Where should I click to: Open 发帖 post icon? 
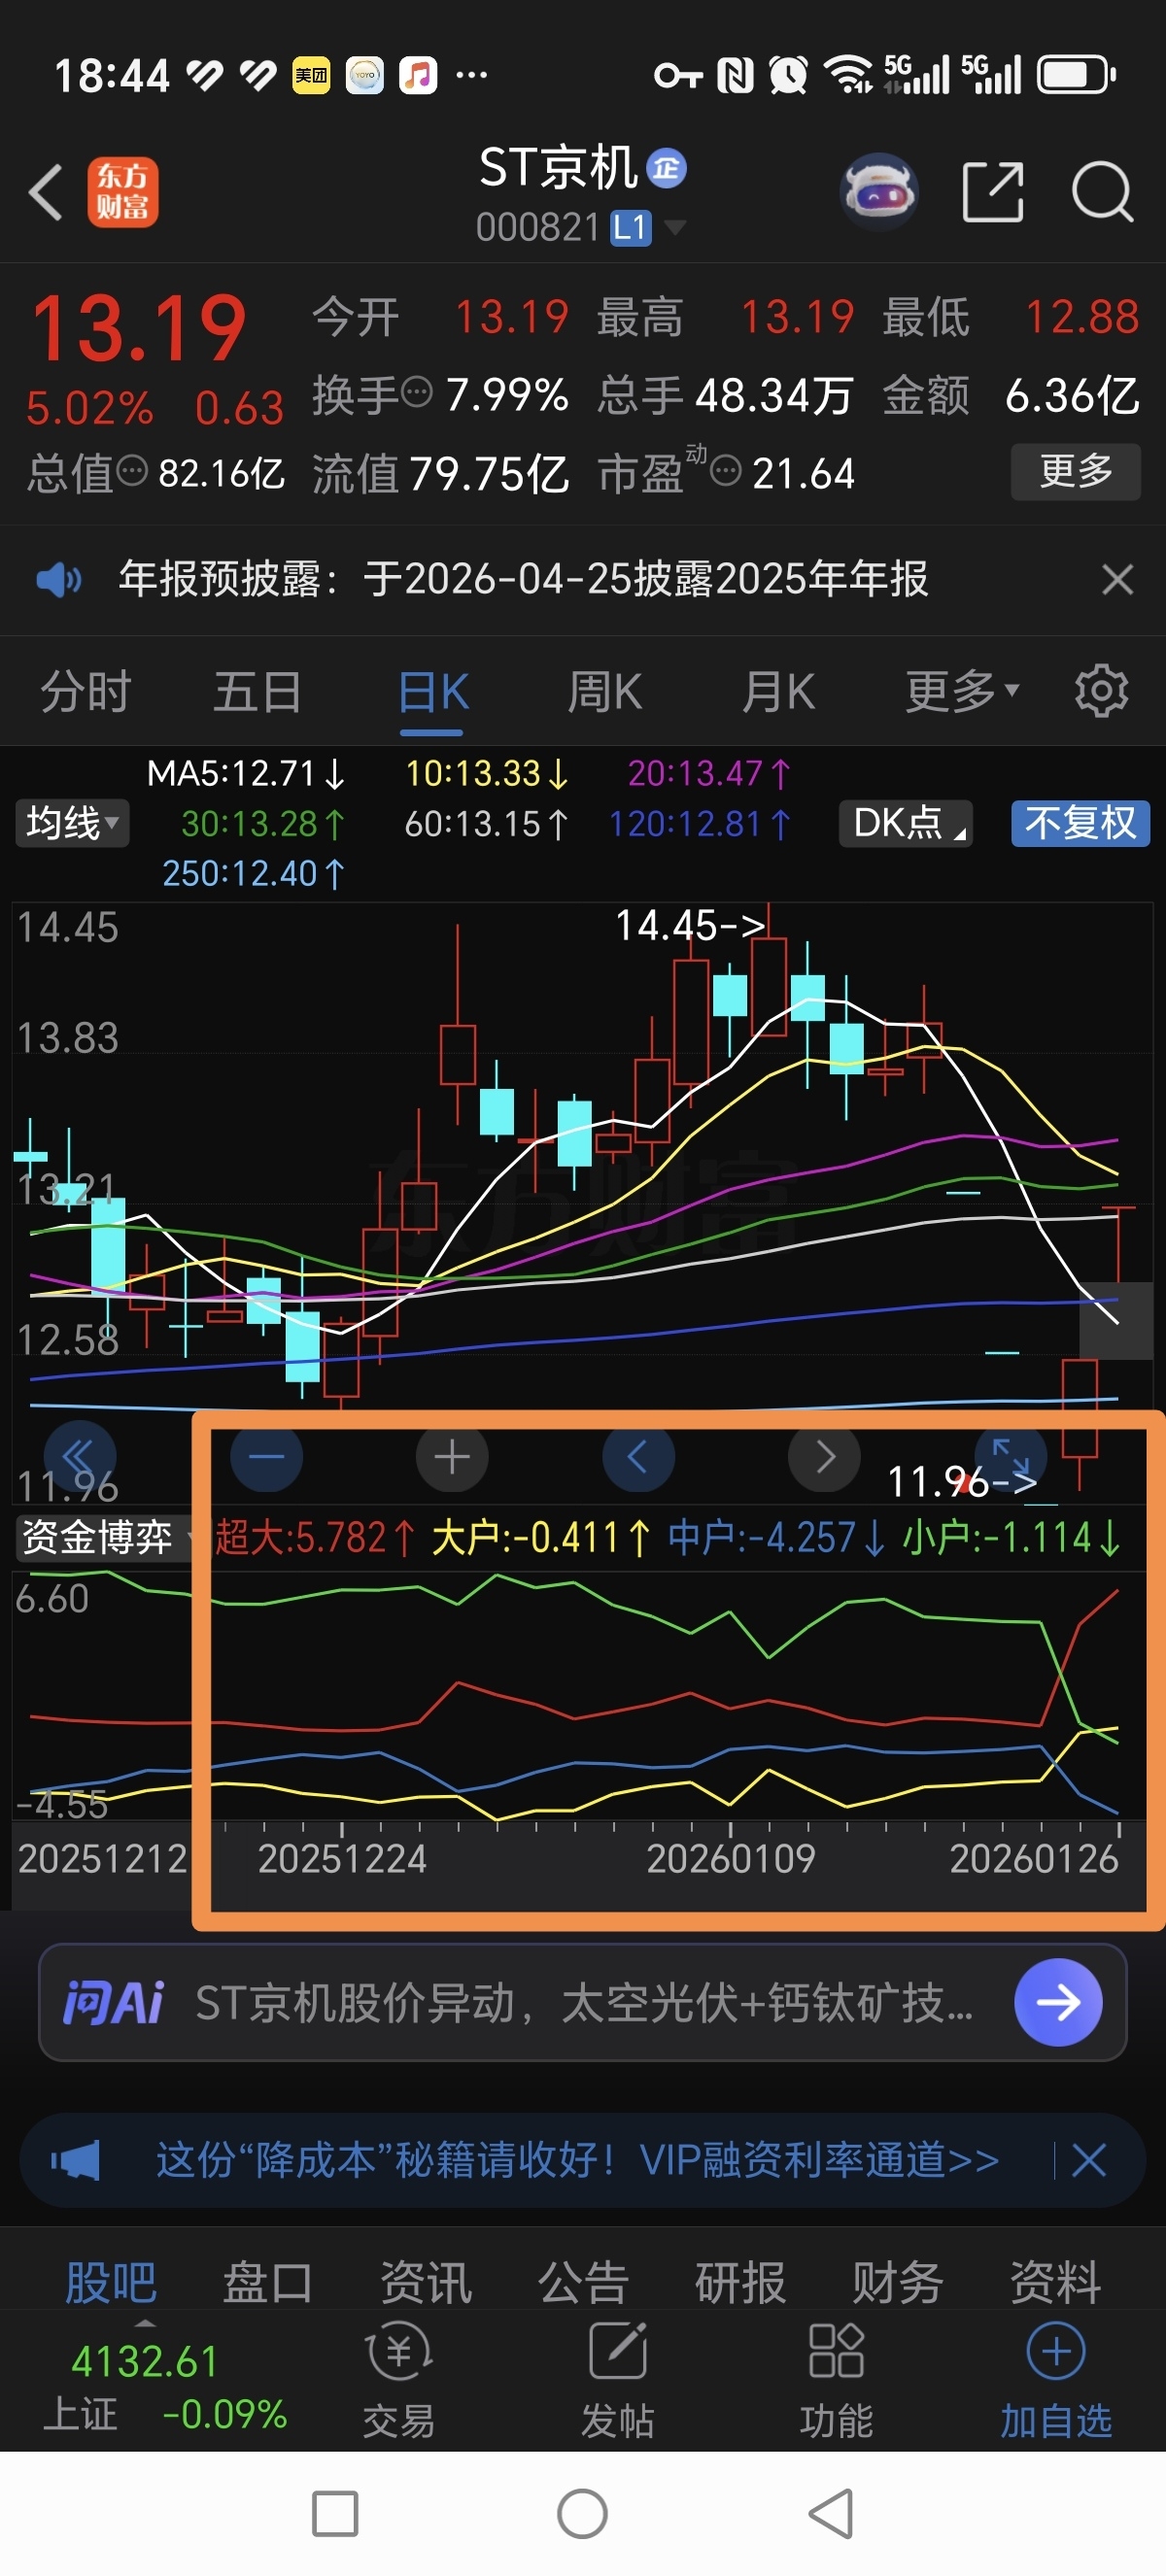click(x=618, y=2380)
